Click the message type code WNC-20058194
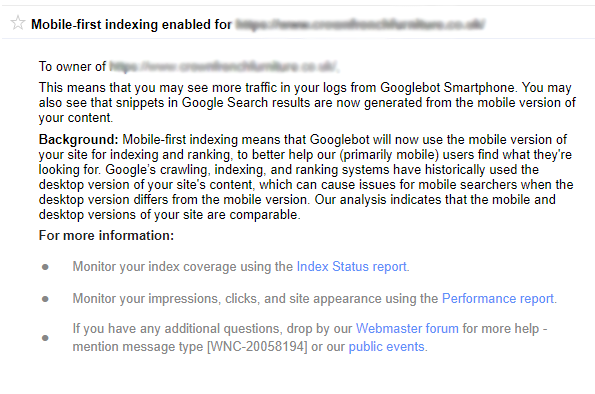Image resolution: width=595 pixels, height=394 pixels. (257, 347)
